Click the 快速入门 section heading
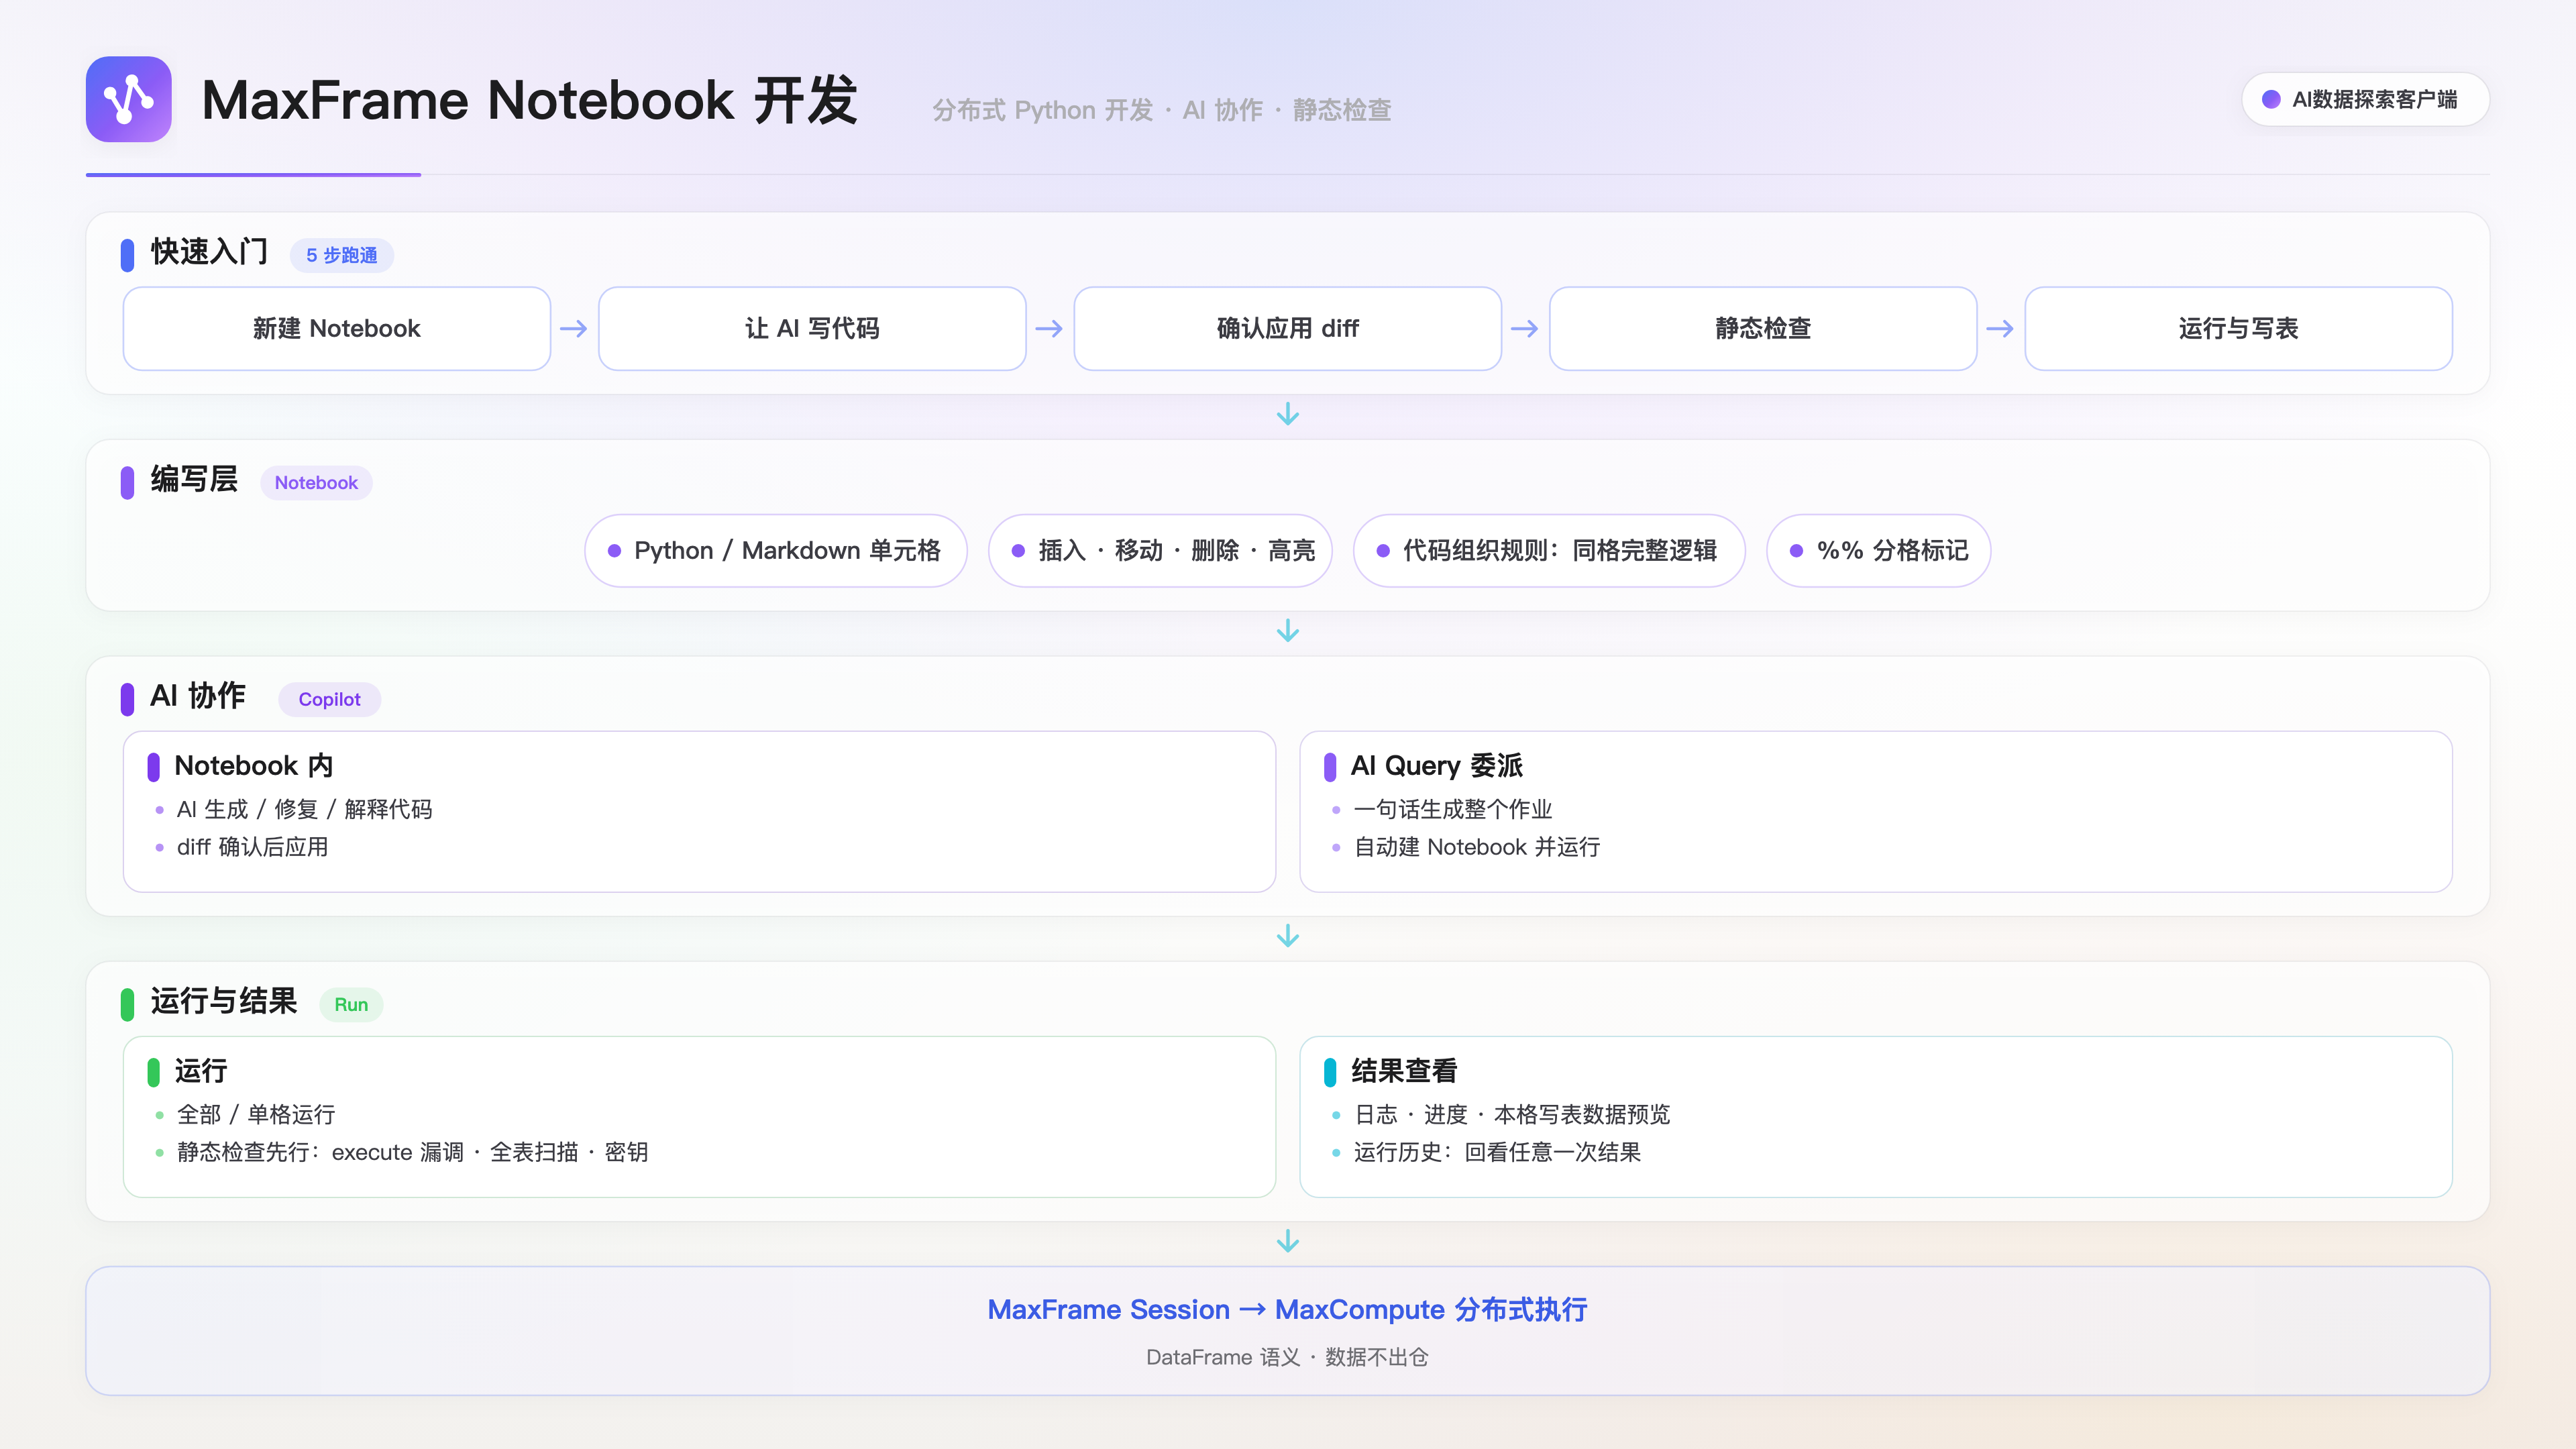Screen dimensions: 2576x1449 [209, 252]
